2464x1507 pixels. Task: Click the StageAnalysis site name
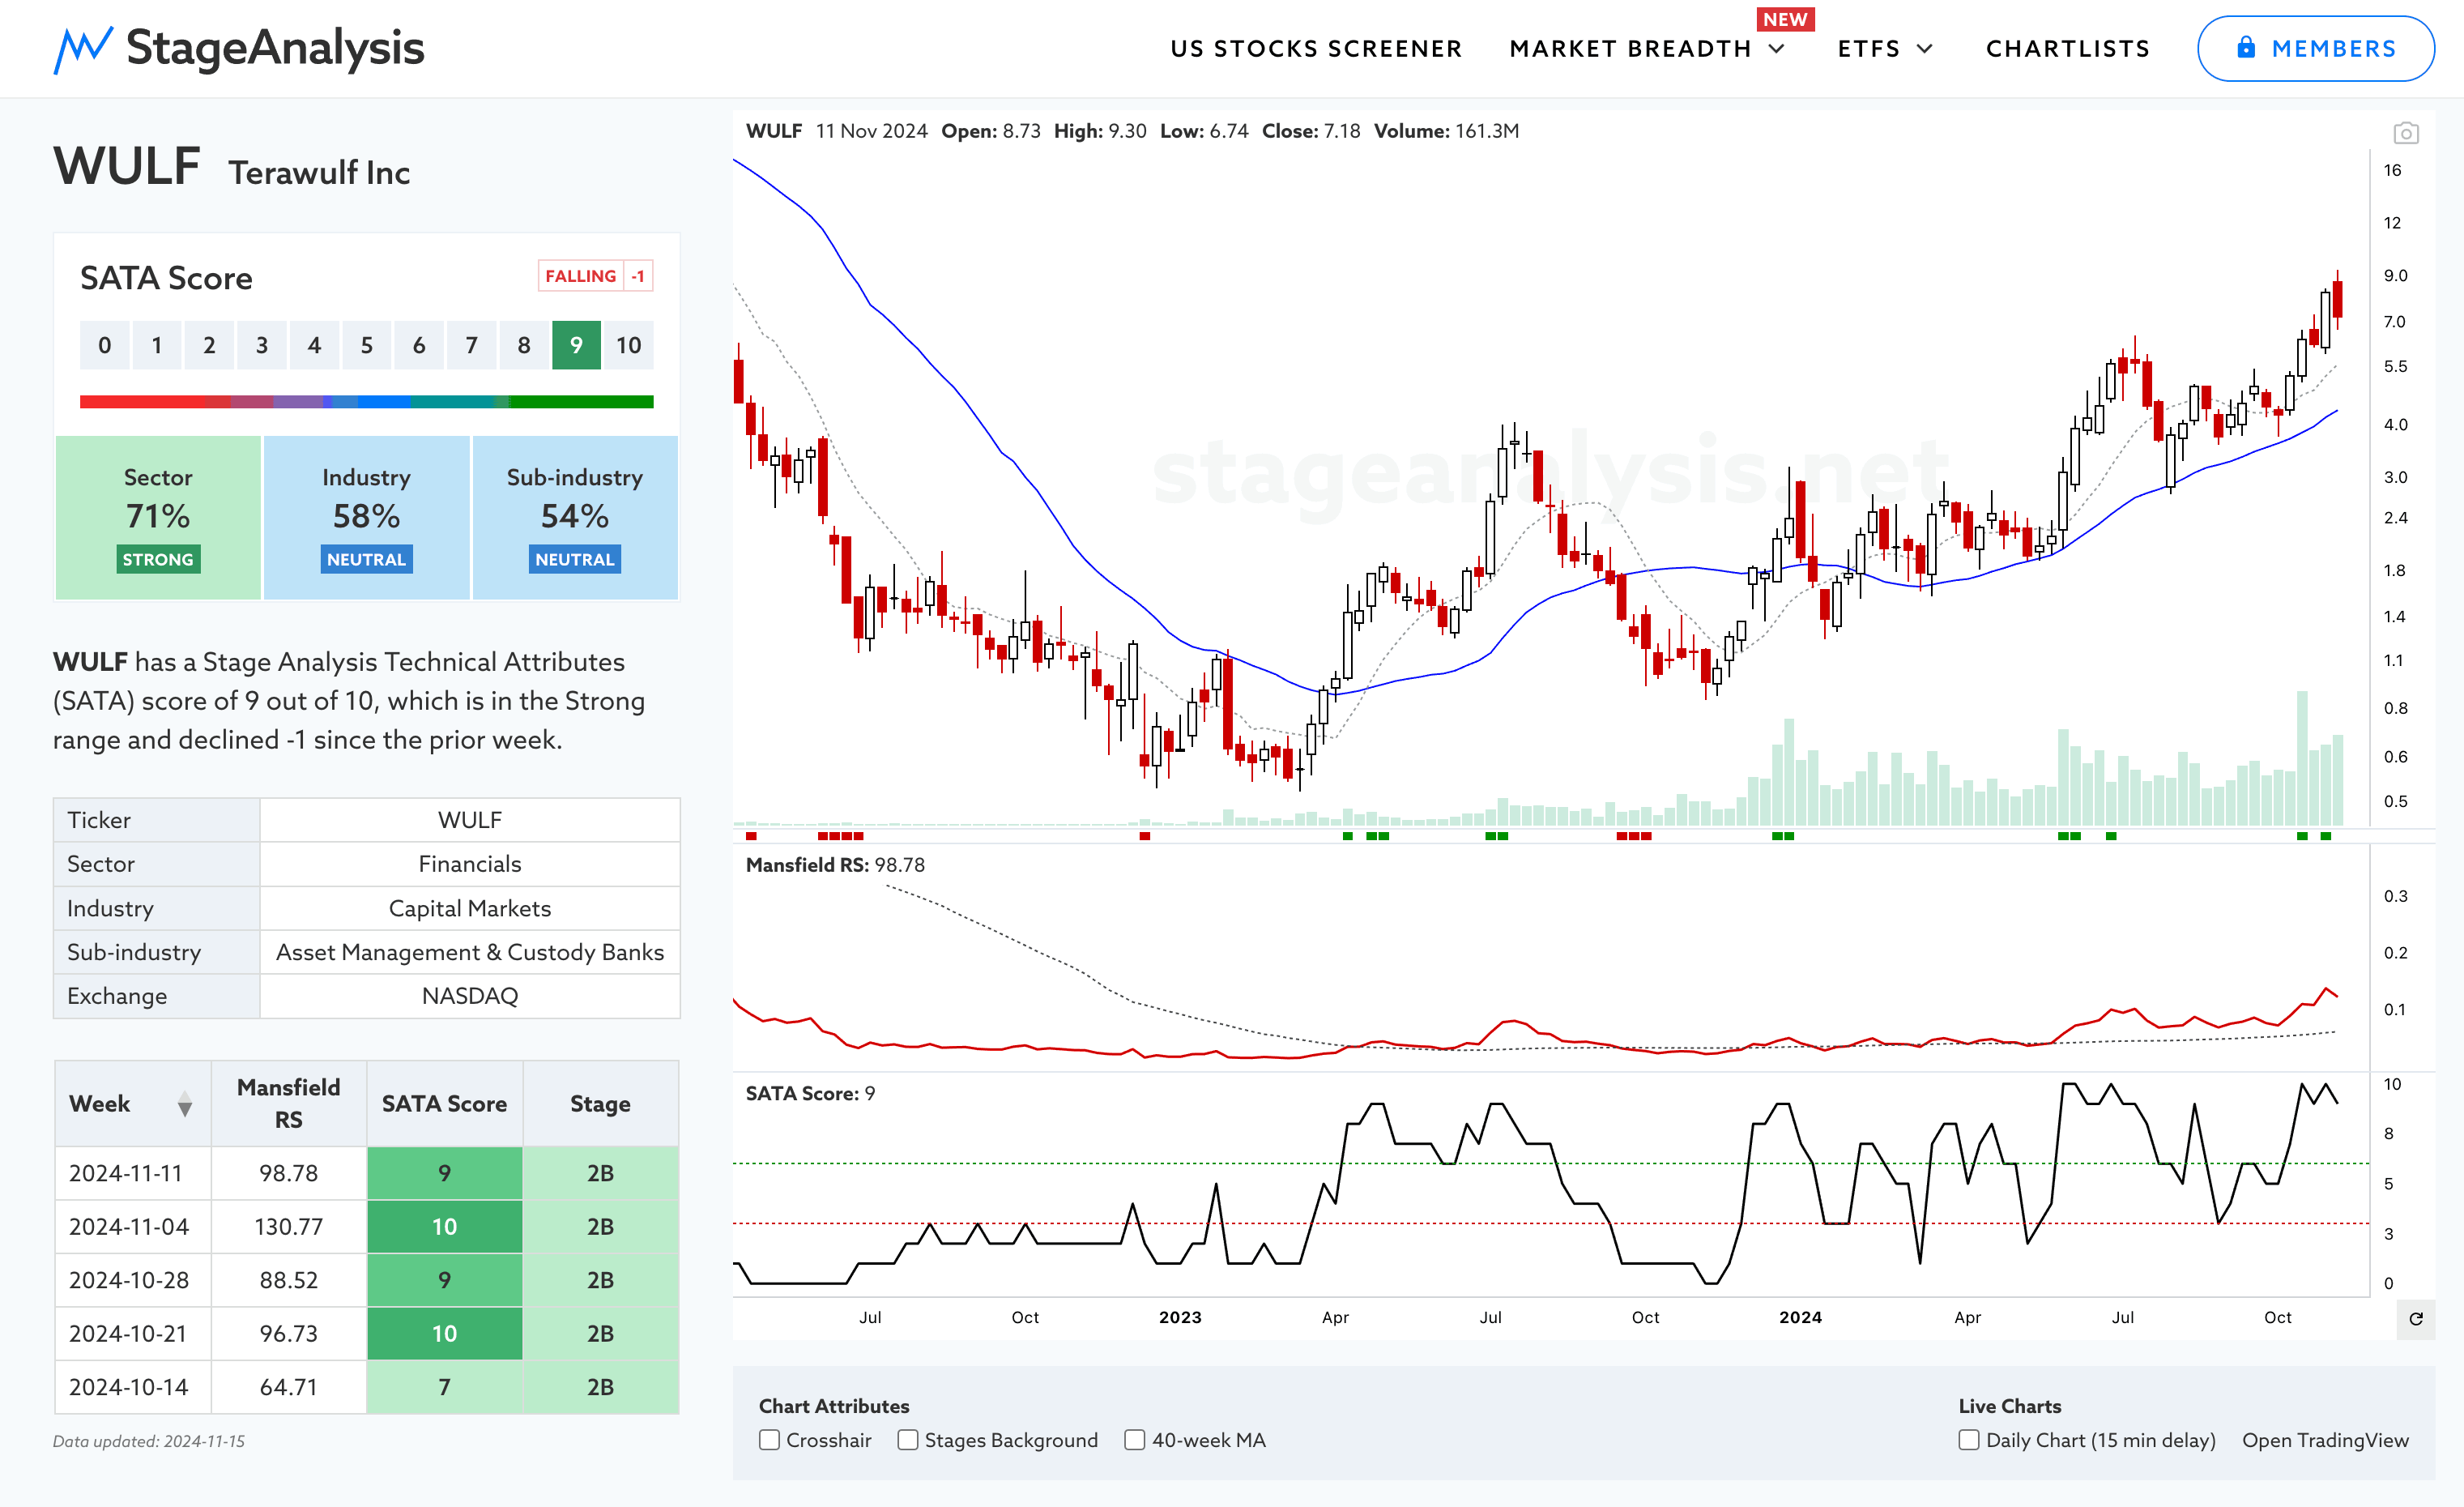pyautogui.click(x=275, y=48)
